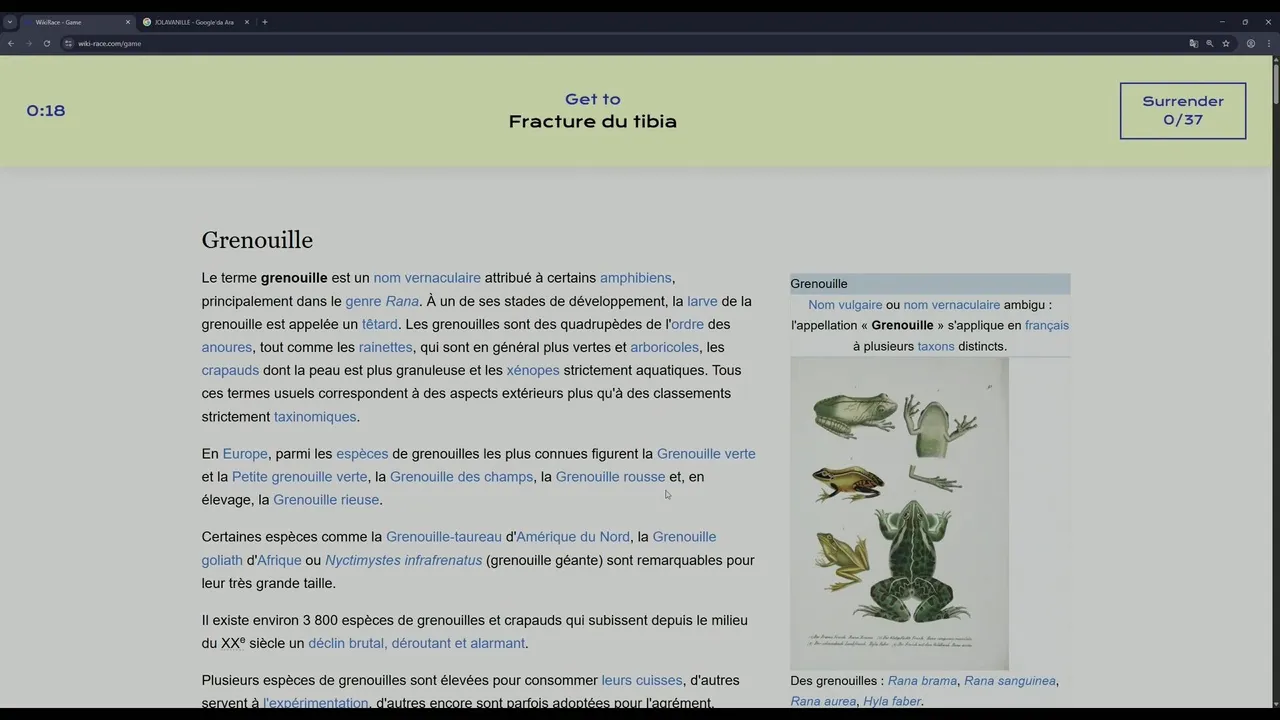Click 'nom vernaculaire' link in the infobox
This screenshot has width=1280, height=720.
952,305
